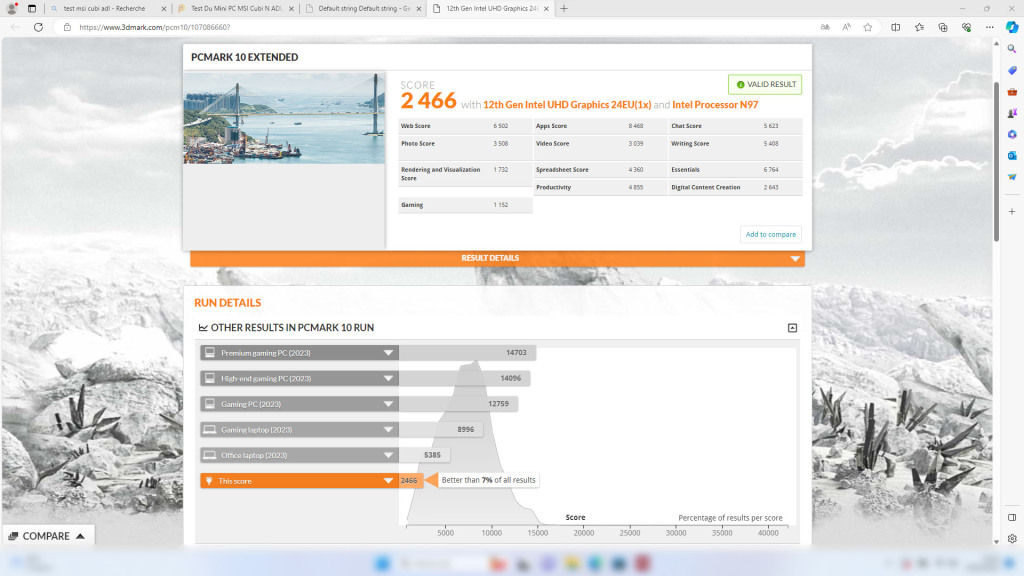Click the page's vertical scrollbar thumb

tap(996, 162)
